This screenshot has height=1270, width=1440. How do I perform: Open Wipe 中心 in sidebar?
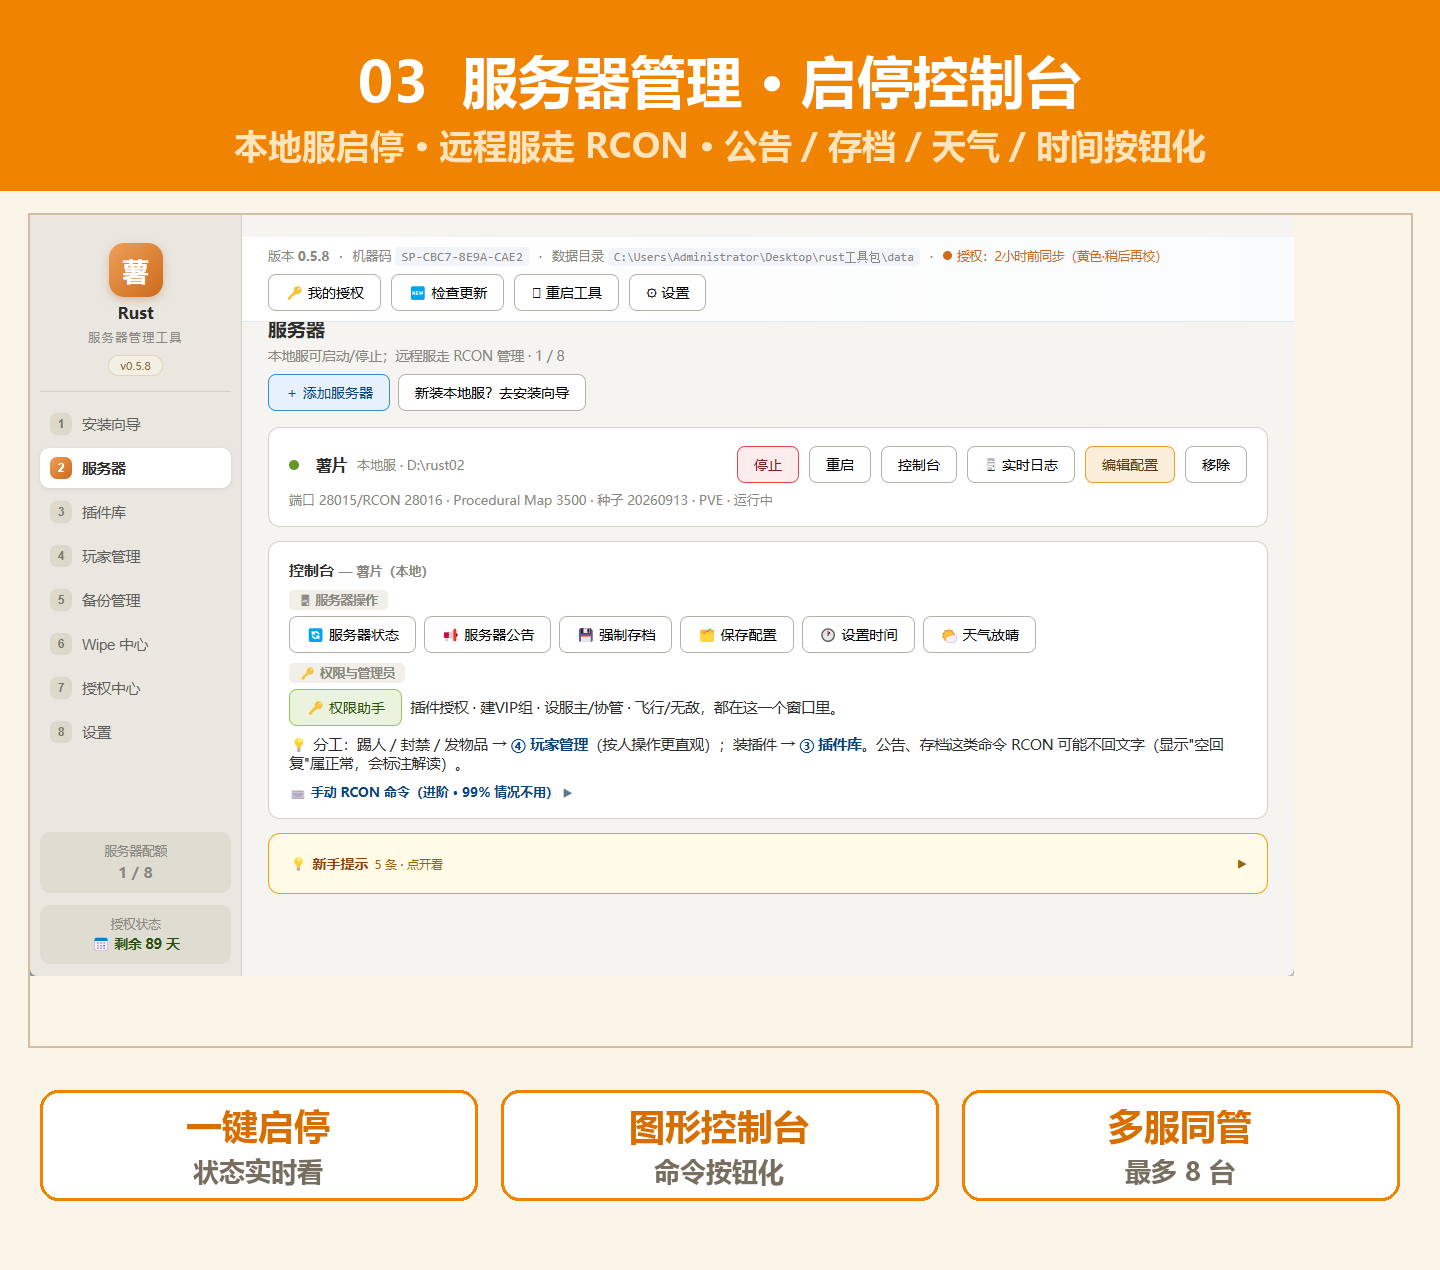click(x=135, y=644)
